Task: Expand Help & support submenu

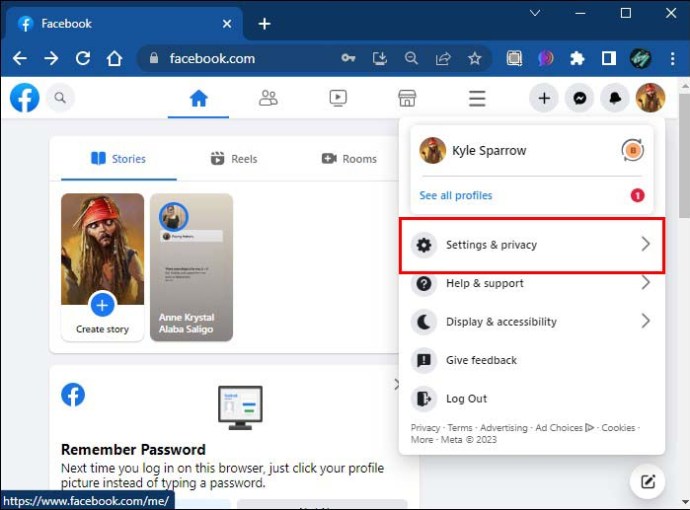Action: click(x=531, y=283)
